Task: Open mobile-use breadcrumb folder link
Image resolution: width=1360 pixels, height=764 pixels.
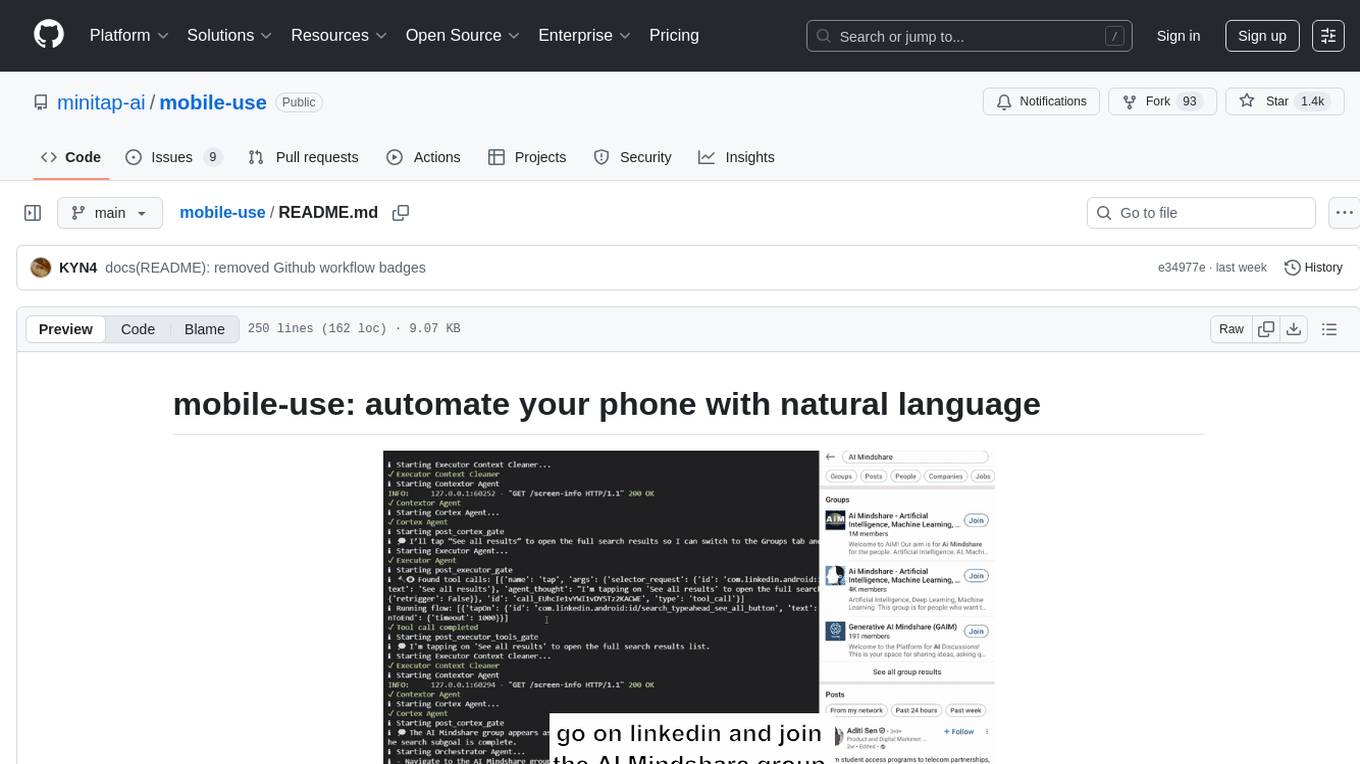Action: pyautogui.click(x=222, y=213)
